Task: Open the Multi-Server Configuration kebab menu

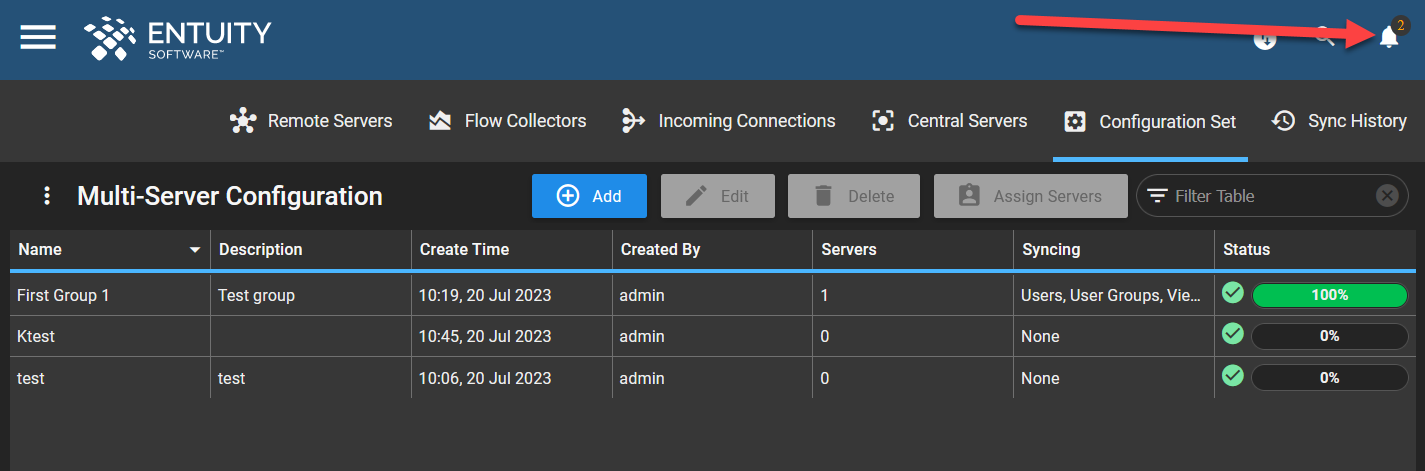Action: [46, 196]
